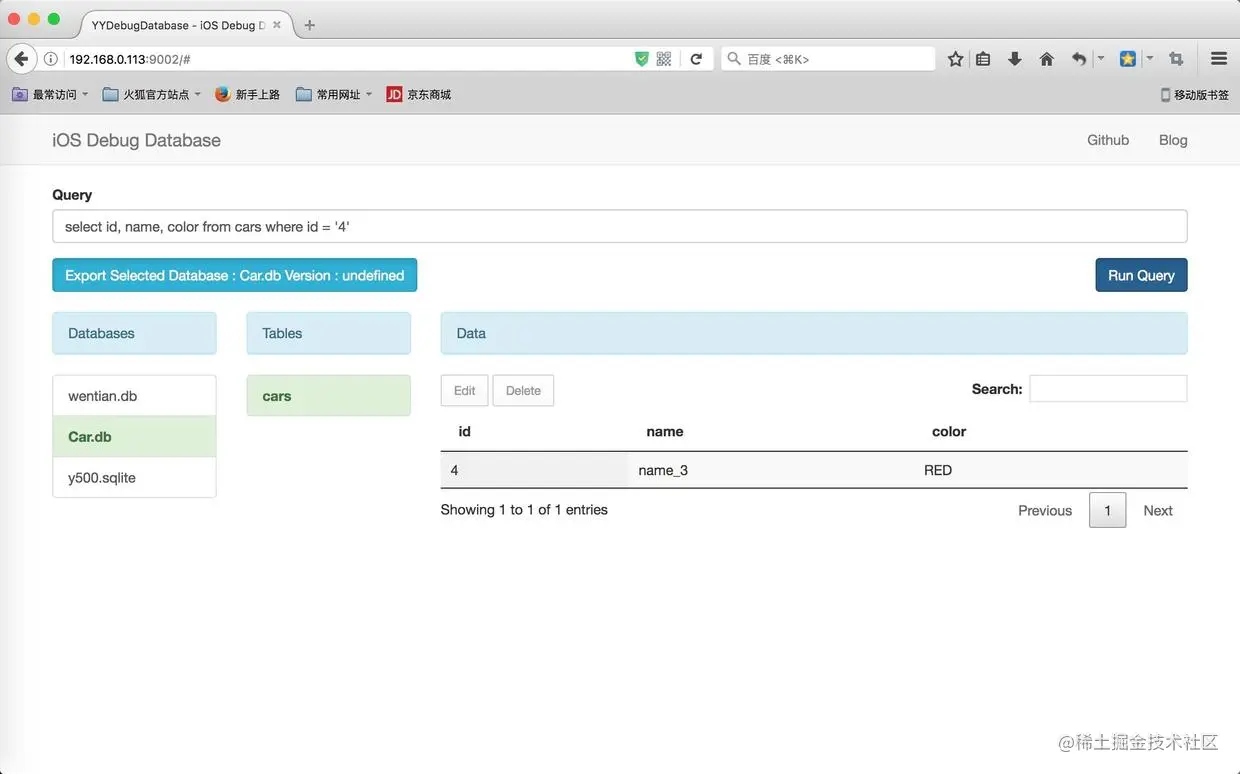Open 京东商城 JD bookmark
The width and height of the screenshot is (1240, 774).
point(418,94)
